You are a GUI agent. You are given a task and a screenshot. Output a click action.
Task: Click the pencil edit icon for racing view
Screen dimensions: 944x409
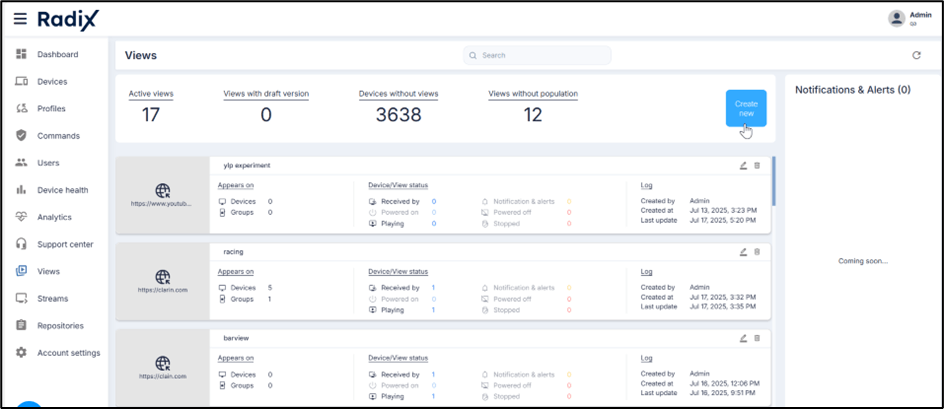click(743, 252)
